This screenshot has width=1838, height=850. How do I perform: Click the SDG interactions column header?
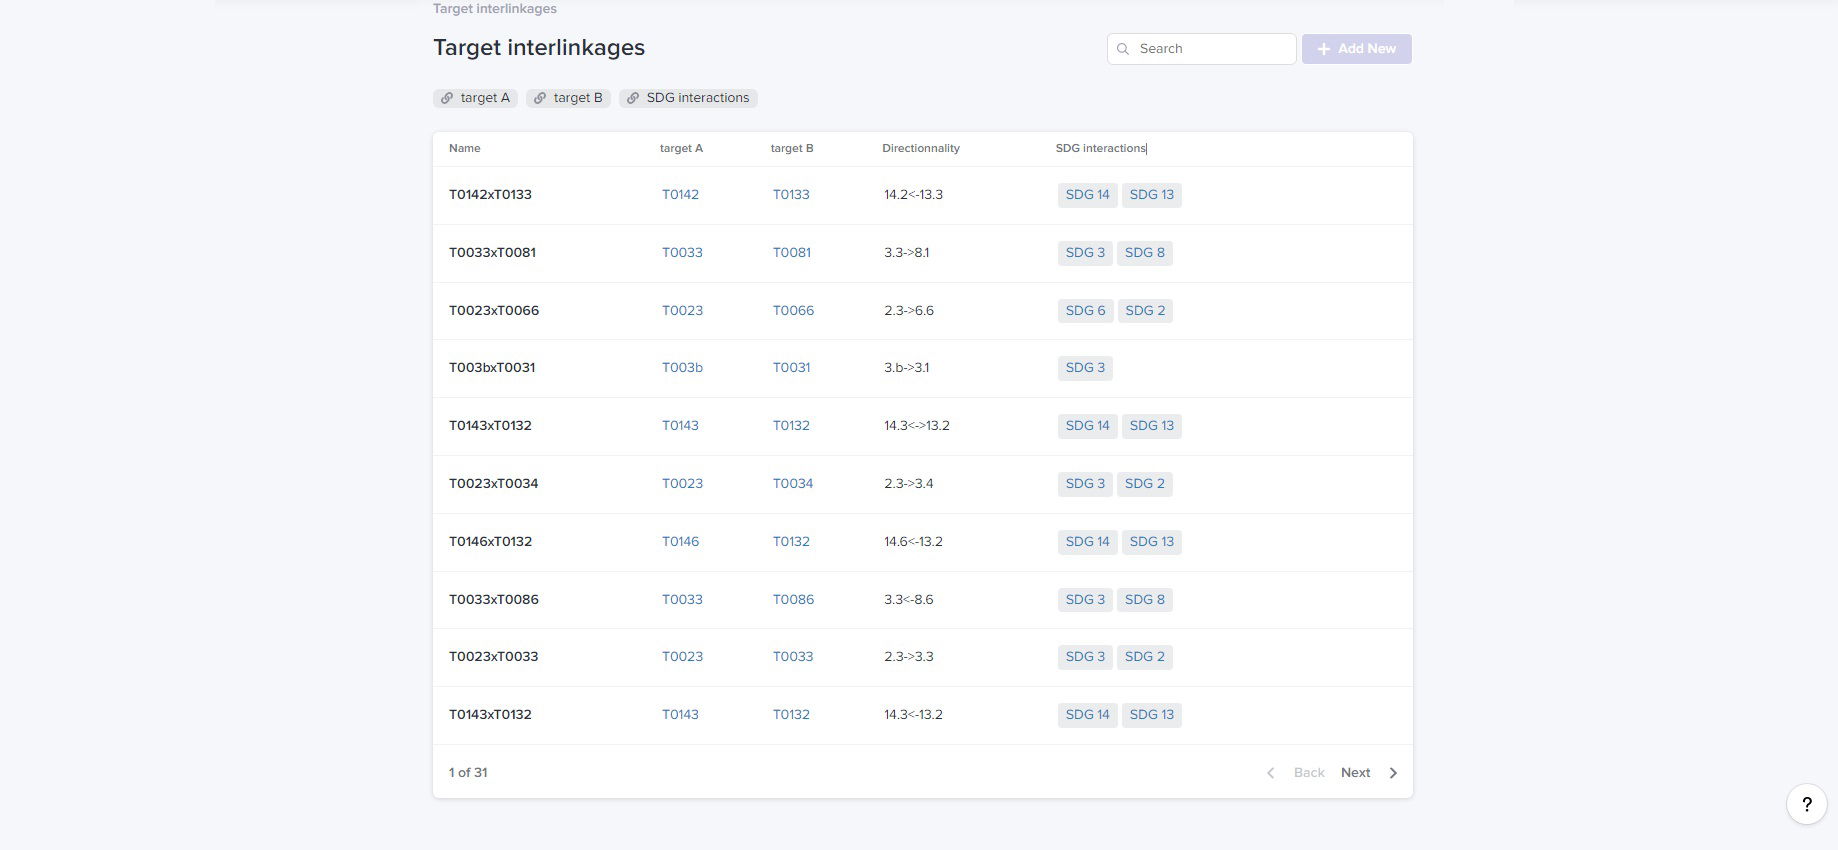[x=1101, y=148]
